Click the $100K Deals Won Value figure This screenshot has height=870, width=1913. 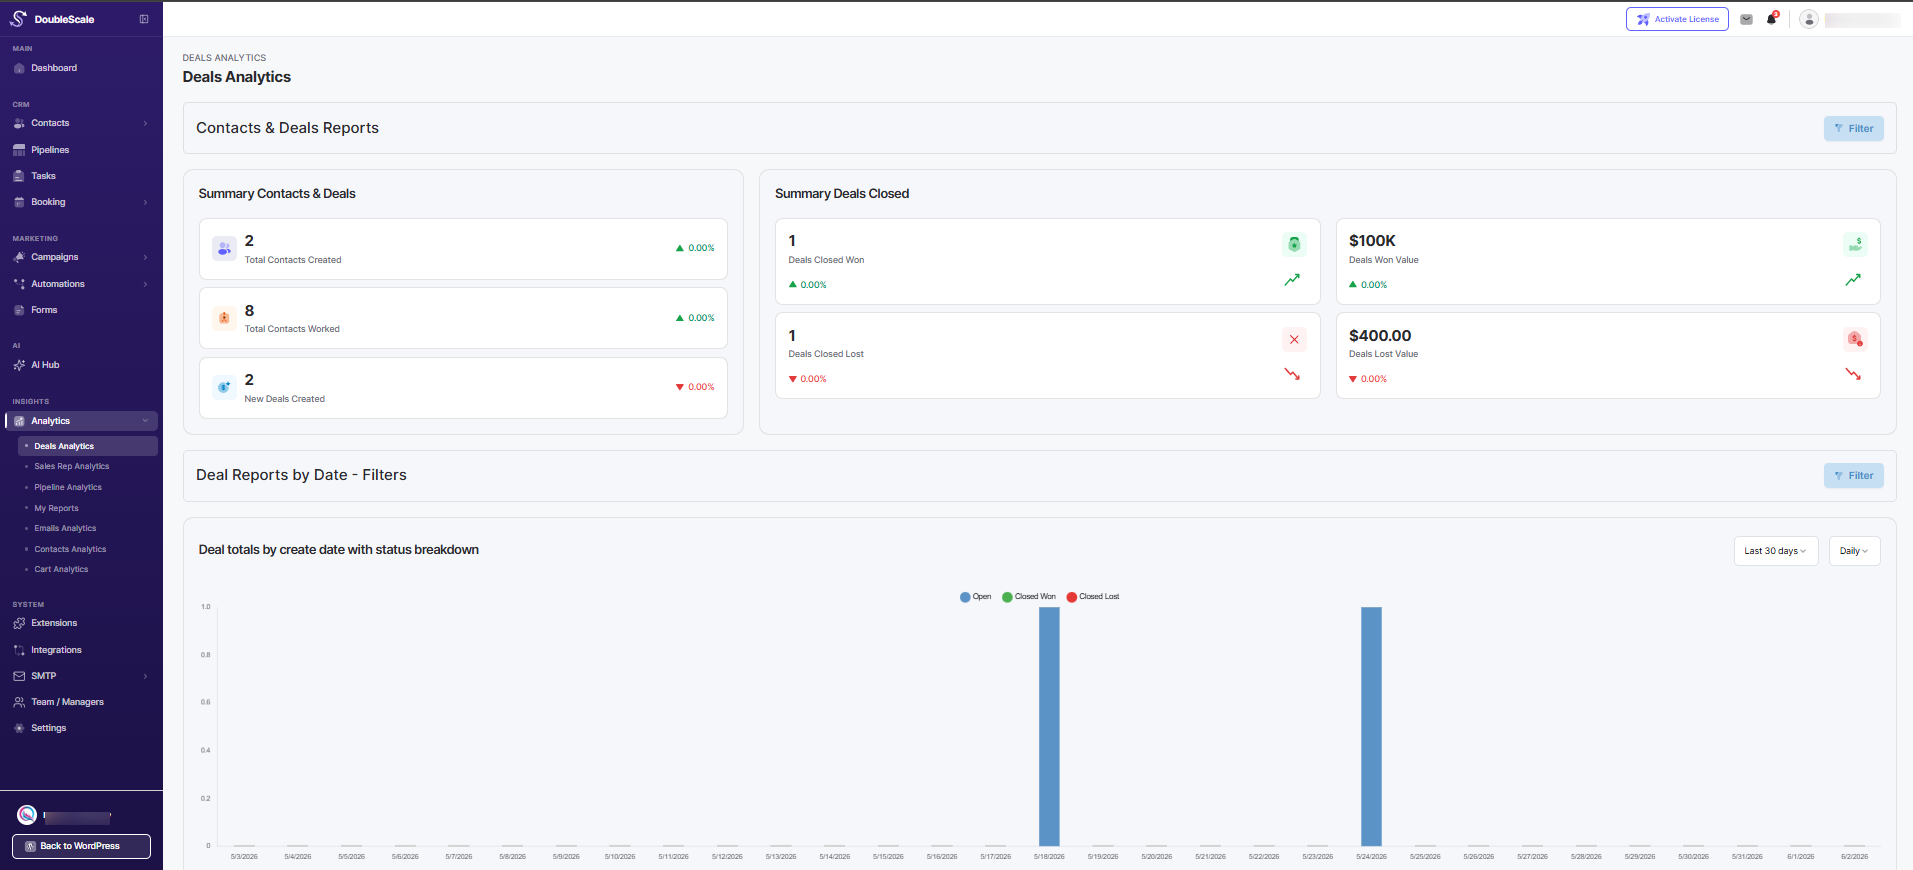click(1372, 241)
